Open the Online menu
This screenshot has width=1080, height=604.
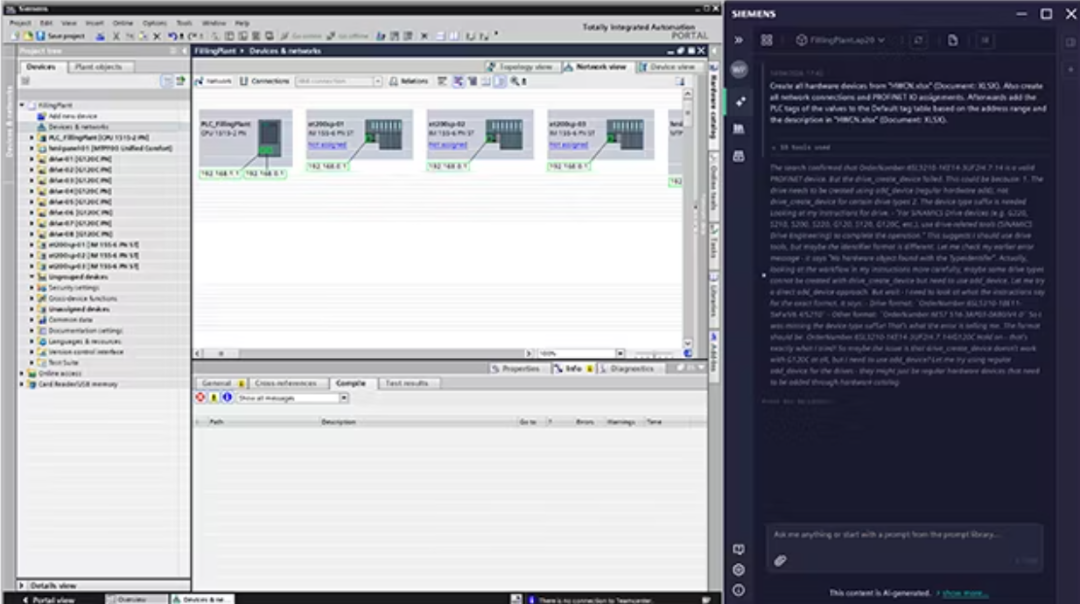pyautogui.click(x=123, y=23)
